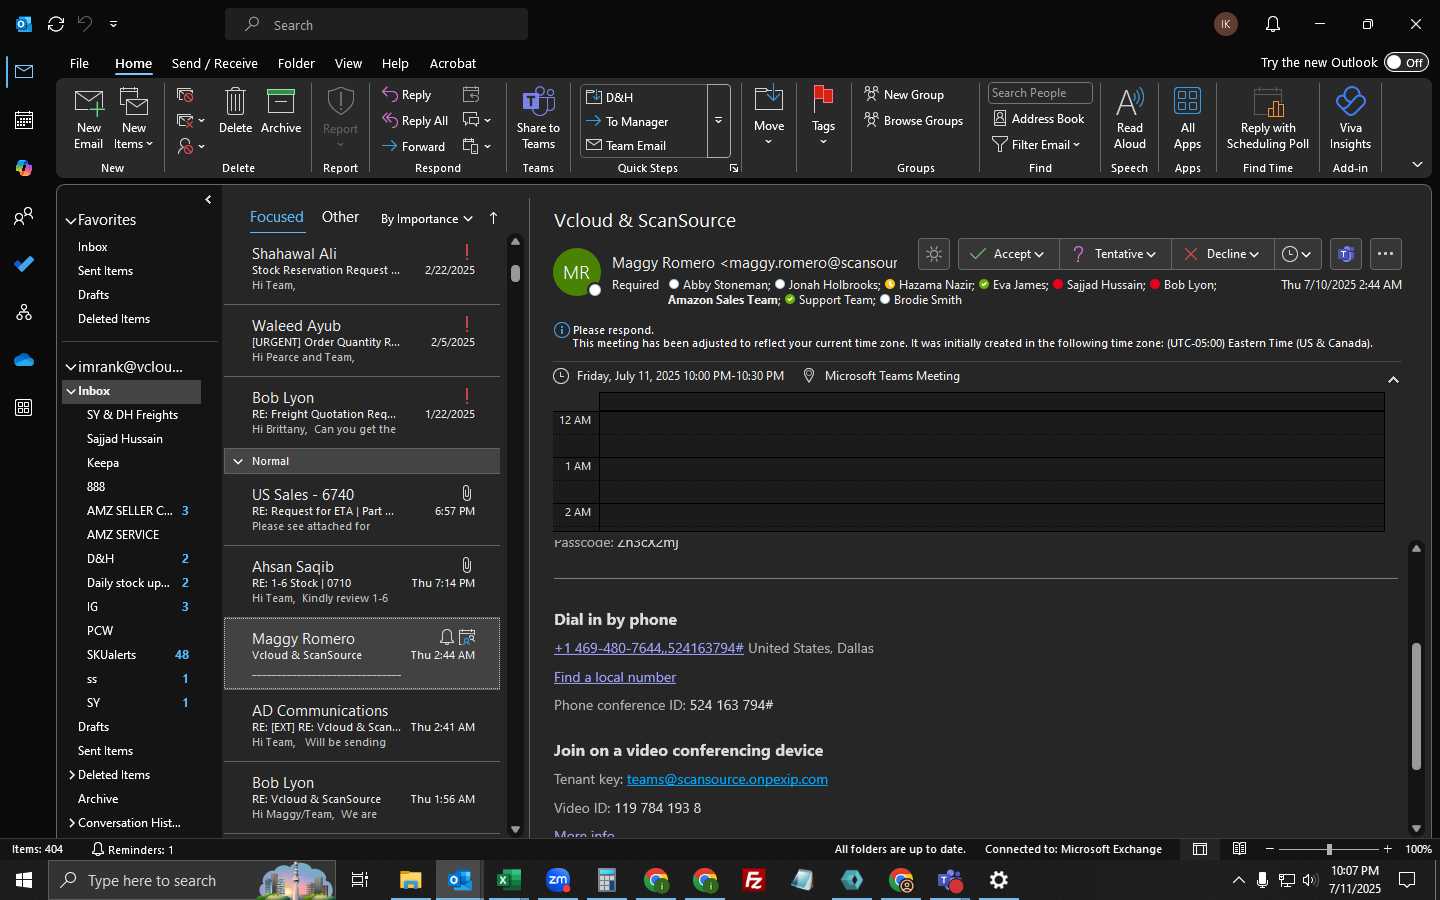Click the Dallas dial-in phone number link
Image resolution: width=1440 pixels, height=900 pixels.
click(x=649, y=648)
